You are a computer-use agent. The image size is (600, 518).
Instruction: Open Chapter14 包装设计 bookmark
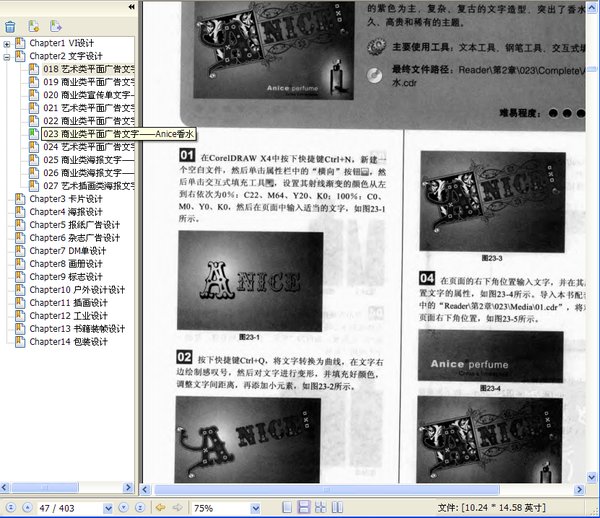pos(68,342)
